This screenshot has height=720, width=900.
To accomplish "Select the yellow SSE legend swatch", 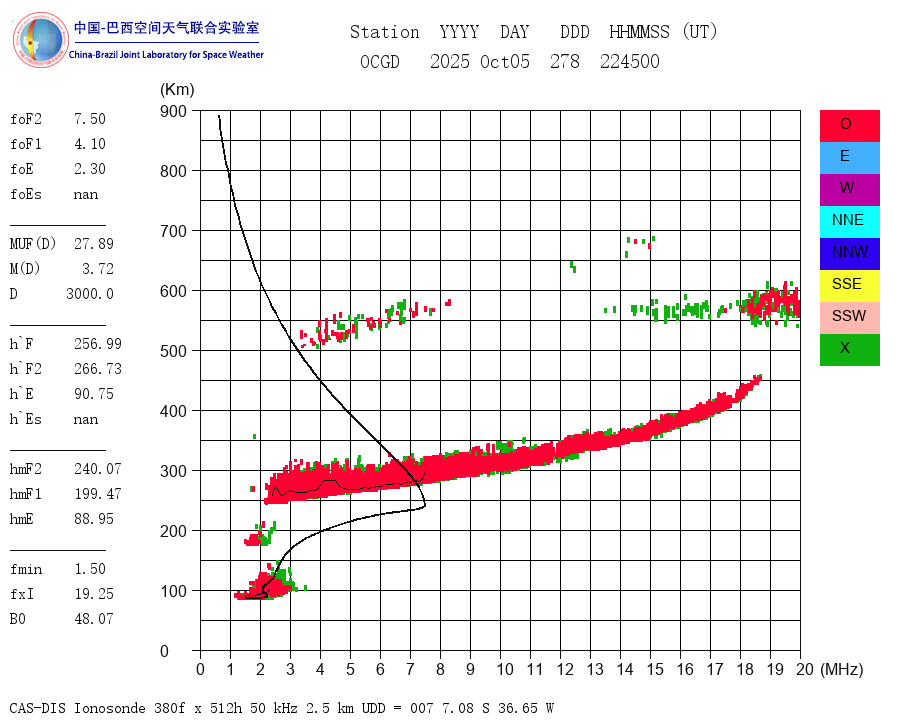I will pyautogui.click(x=849, y=286).
